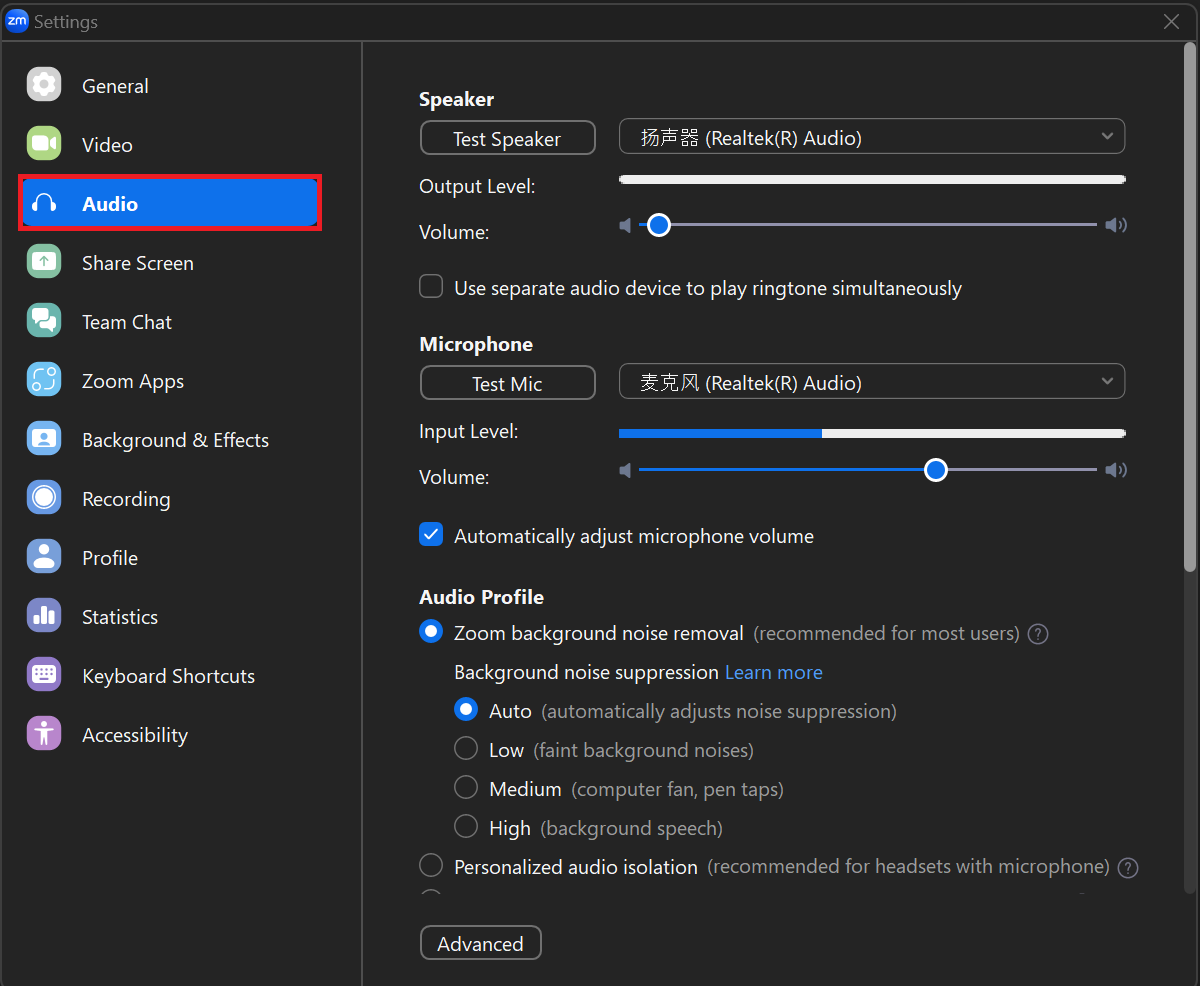Click the Profile person icon
Viewport: 1200px width, 986px height.
44,557
